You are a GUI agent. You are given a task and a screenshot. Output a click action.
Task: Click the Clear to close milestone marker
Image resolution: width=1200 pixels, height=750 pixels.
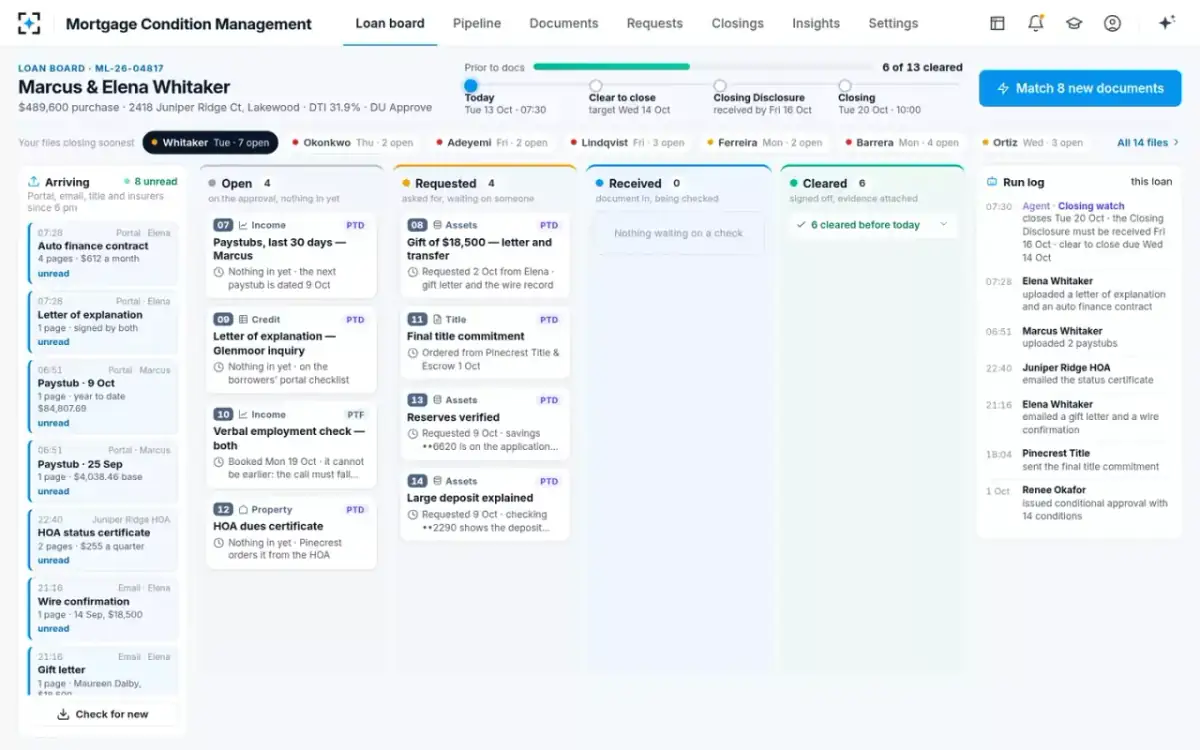click(x=596, y=86)
